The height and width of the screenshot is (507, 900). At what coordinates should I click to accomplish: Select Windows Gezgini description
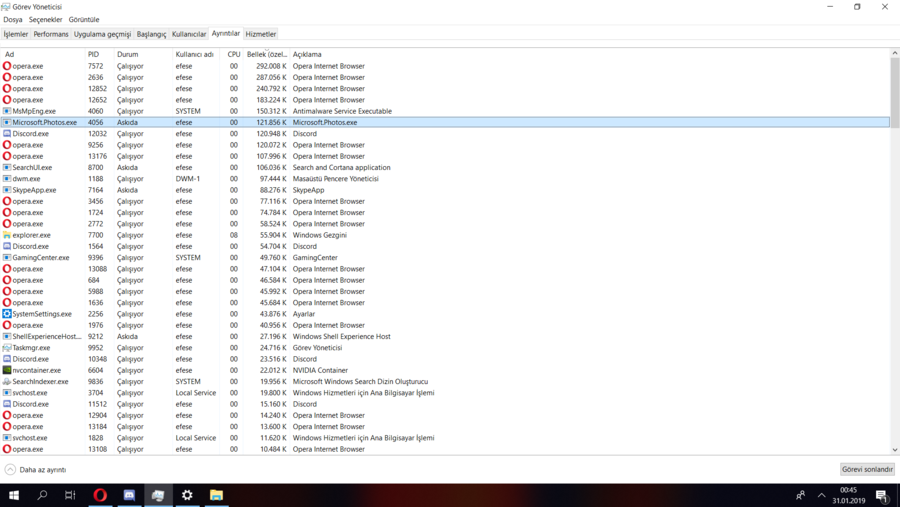pyautogui.click(x=319, y=235)
